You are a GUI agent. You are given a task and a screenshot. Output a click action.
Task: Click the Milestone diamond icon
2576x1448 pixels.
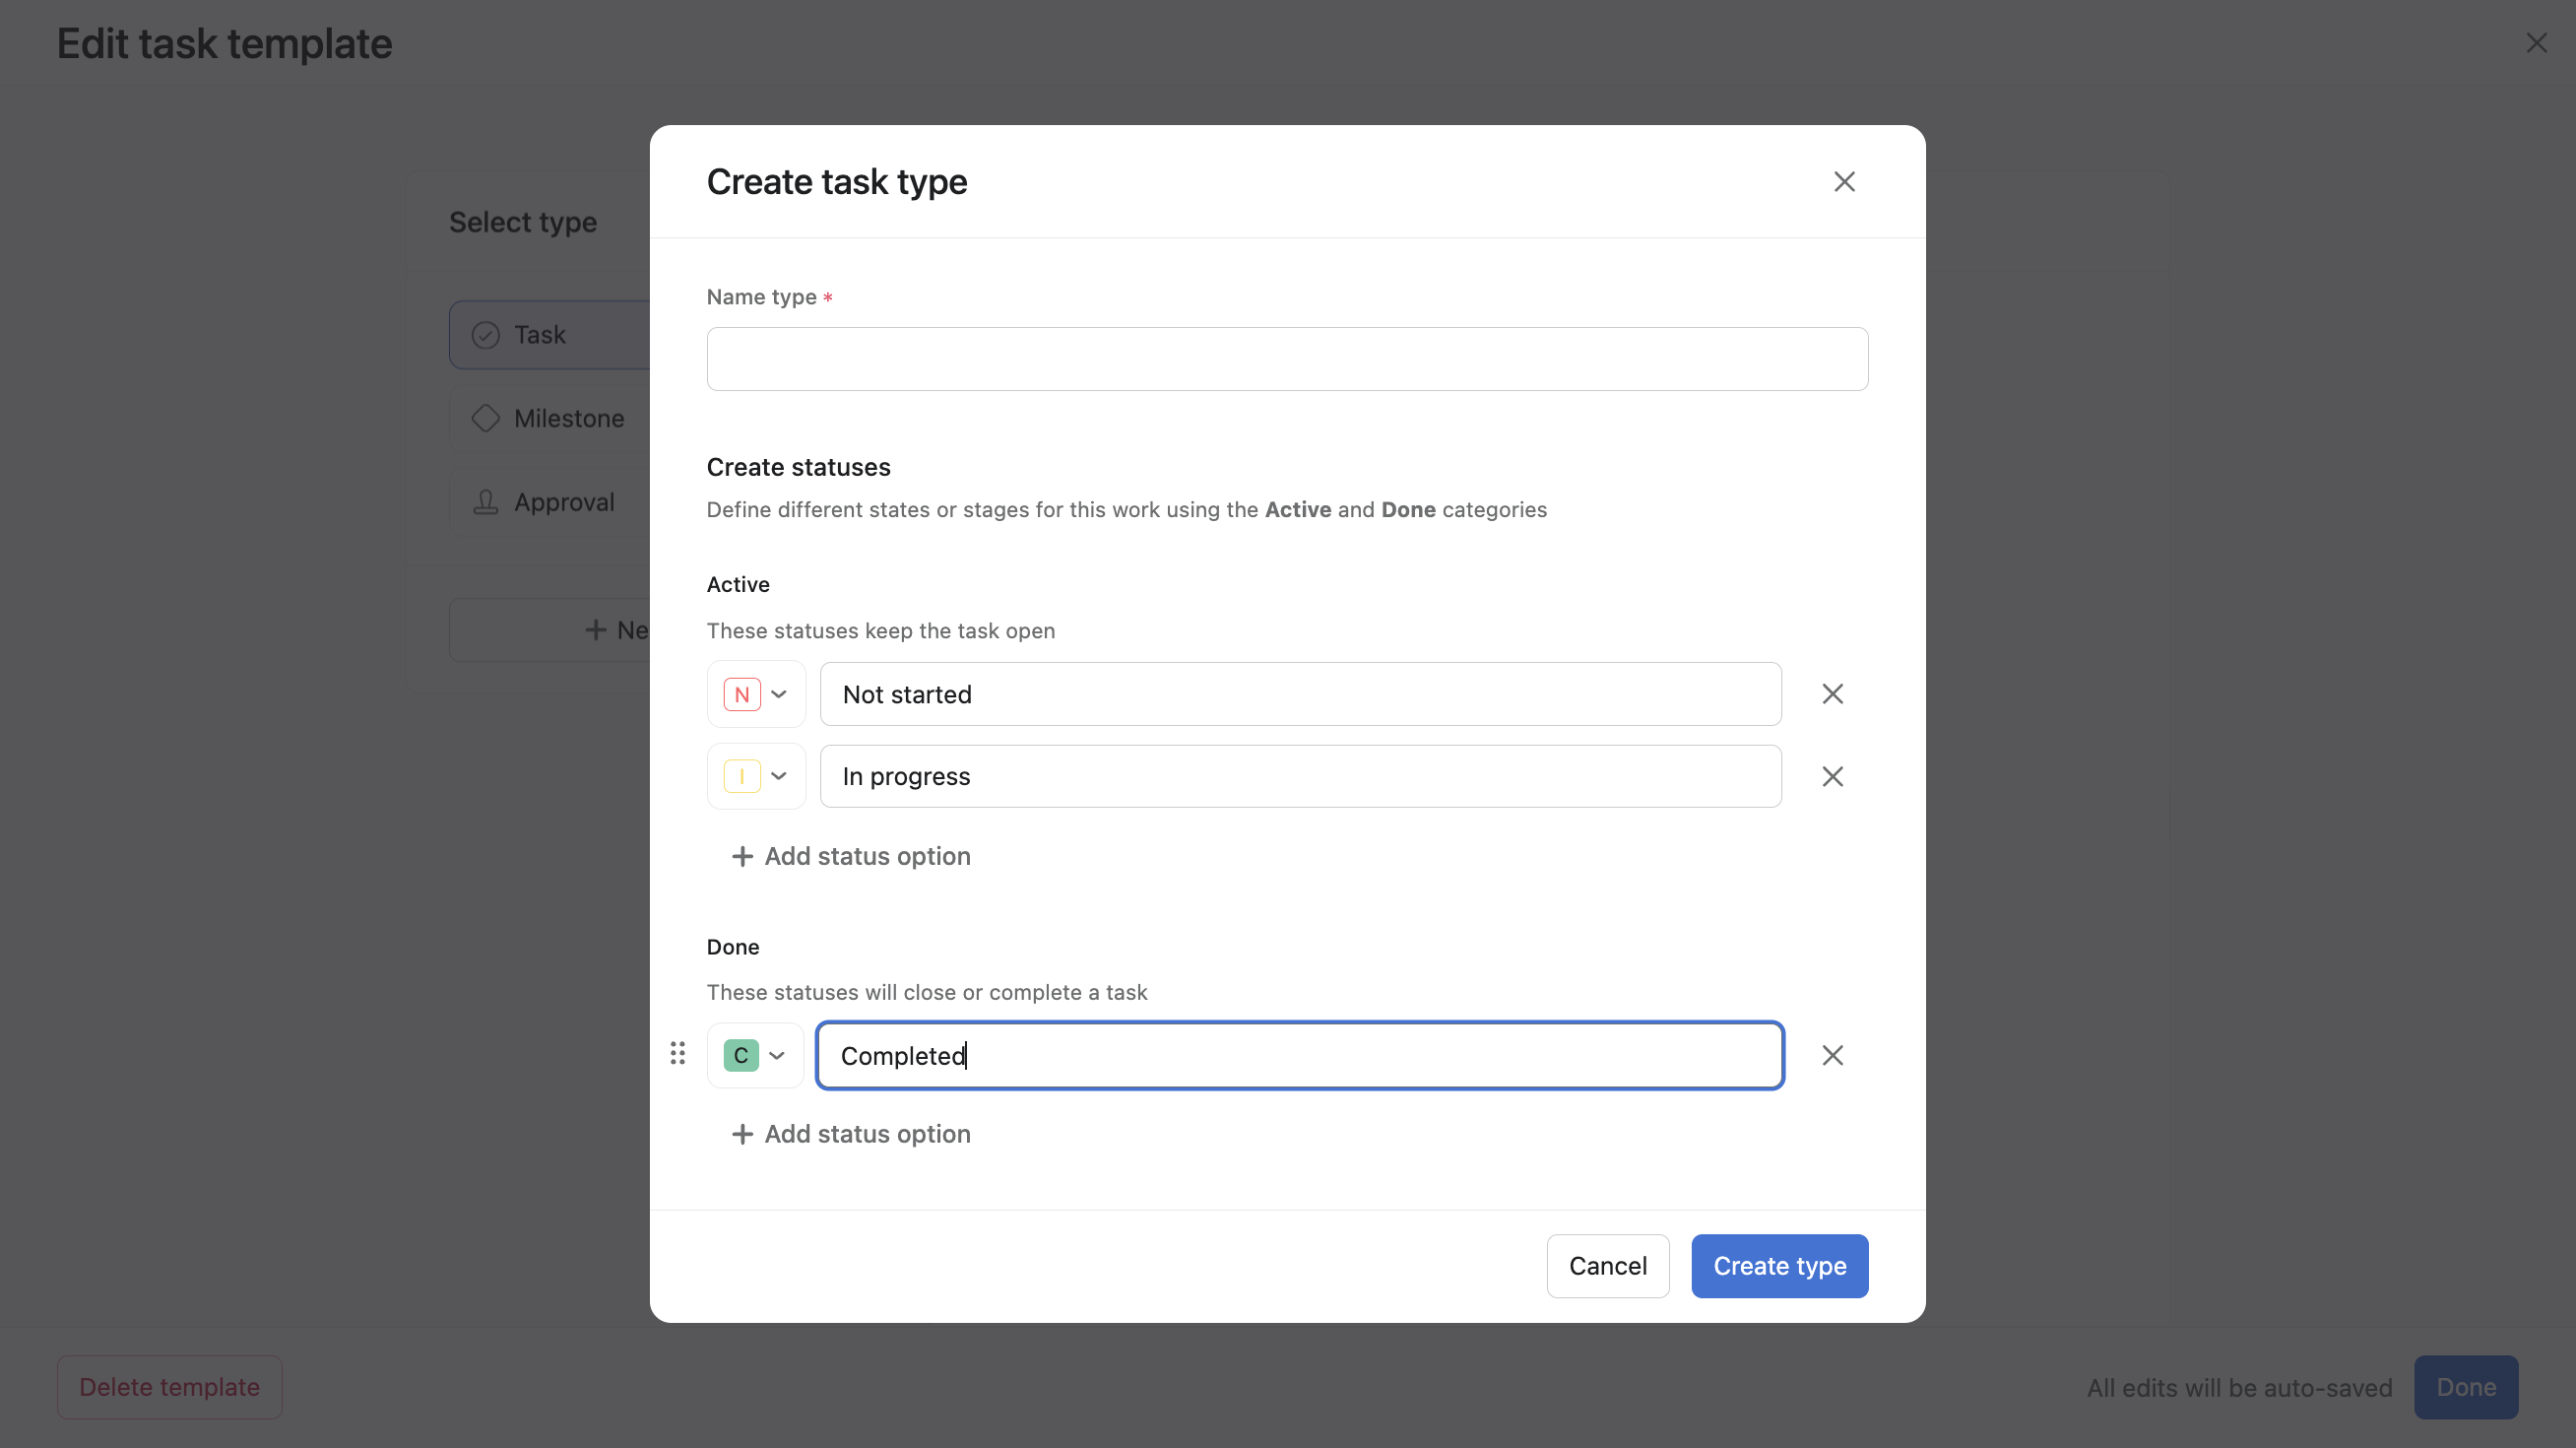(486, 418)
